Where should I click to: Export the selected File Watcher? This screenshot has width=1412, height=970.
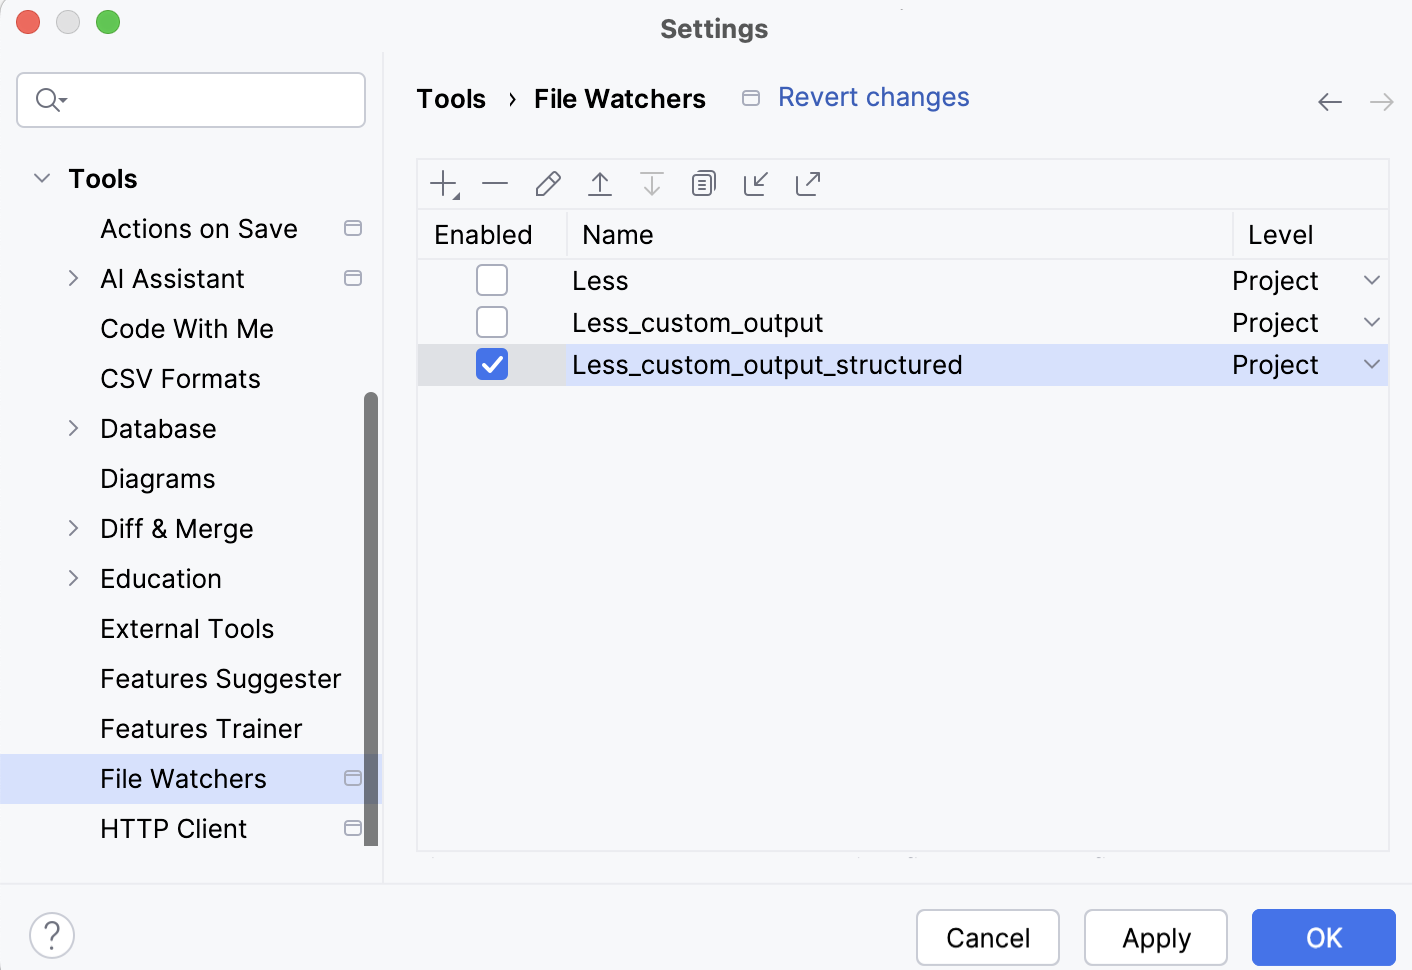tap(807, 183)
